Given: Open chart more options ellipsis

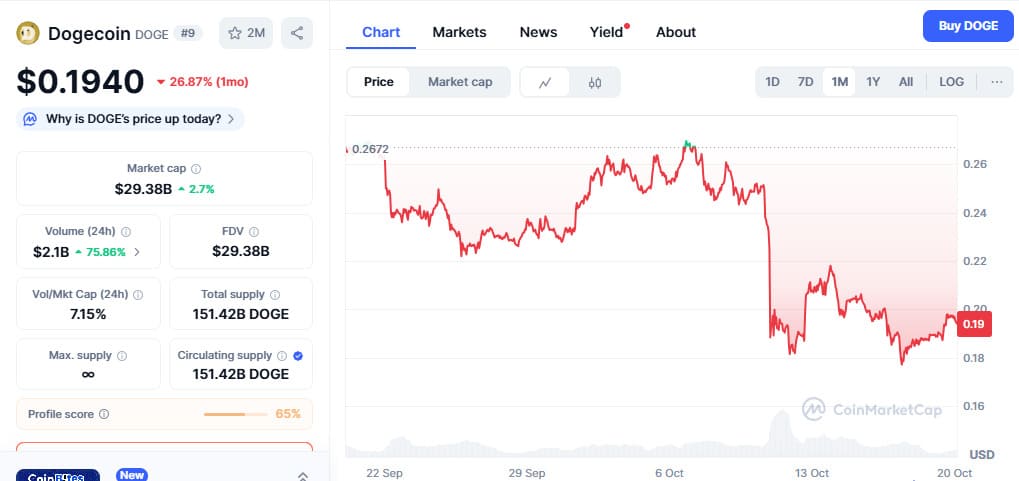Looking at the screenshot, I should click(996, 82).
